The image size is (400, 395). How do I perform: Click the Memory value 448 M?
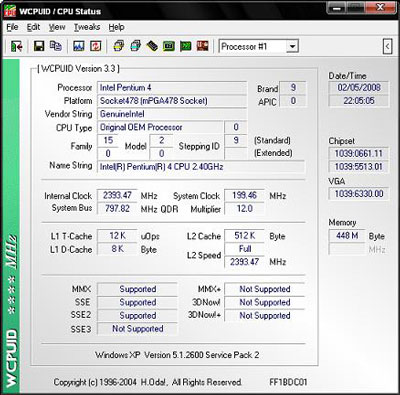coord(347,236)
